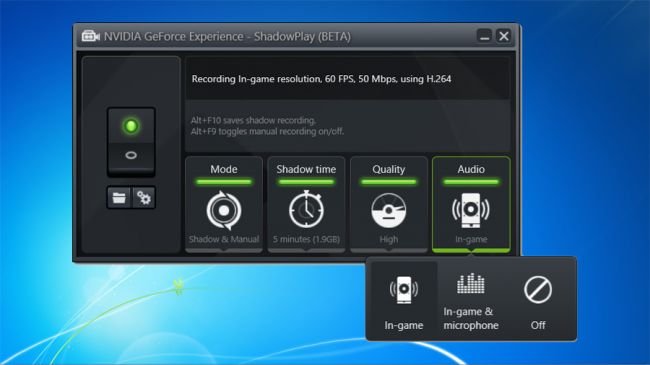Set audio recording to Off
The width and height of the screenshot is (650, 365).
coord(538,299)
